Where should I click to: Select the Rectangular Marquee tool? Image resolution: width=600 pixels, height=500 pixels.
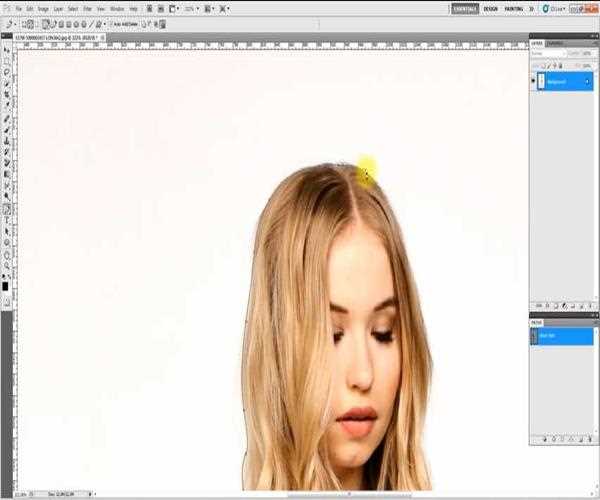7,61
